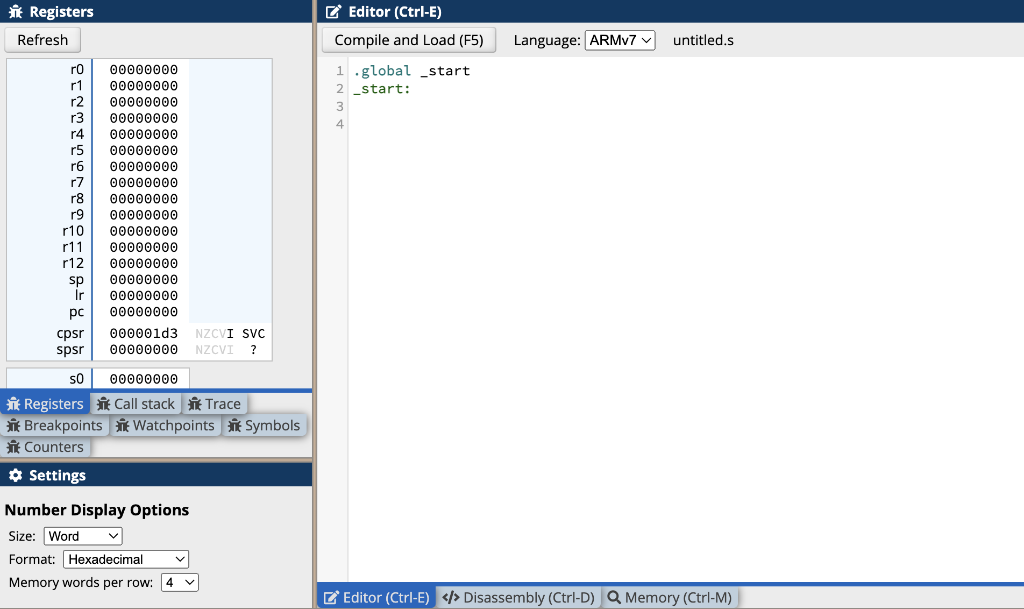Viewport: 1024px width, 609px height.
Task: Click line 2 containing _start label
Action: tap(380, 88)
